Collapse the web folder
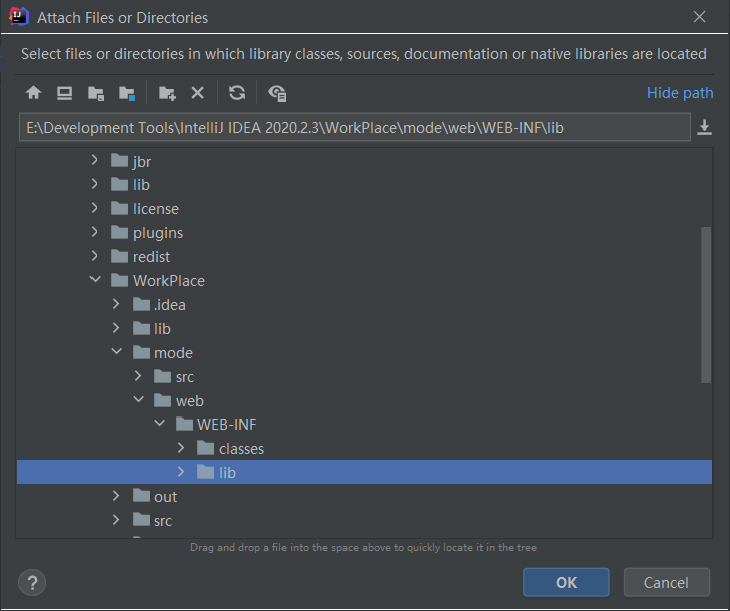Screen dimensions: 730x611 pyautogui.click(x=139, y=400)
